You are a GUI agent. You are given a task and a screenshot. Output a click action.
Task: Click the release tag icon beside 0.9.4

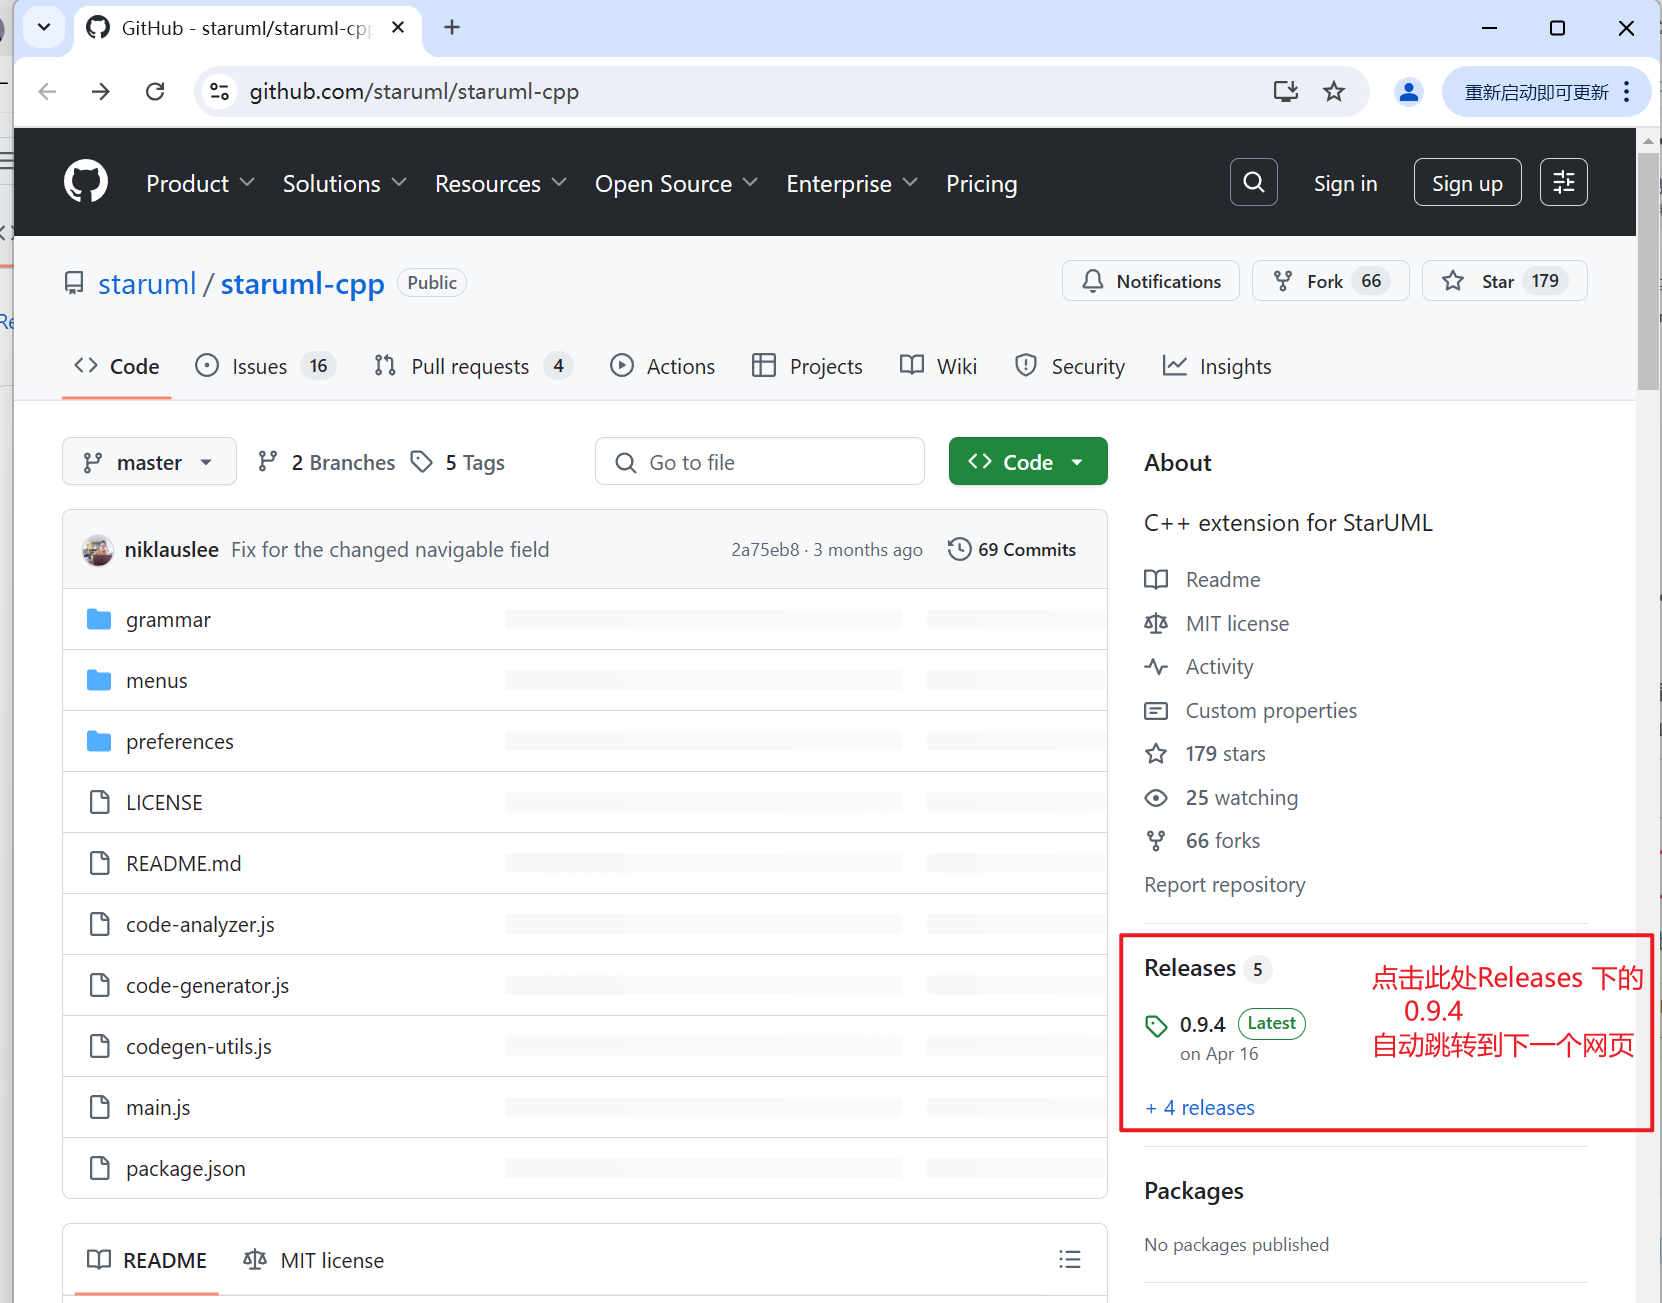(1156, 1026)
